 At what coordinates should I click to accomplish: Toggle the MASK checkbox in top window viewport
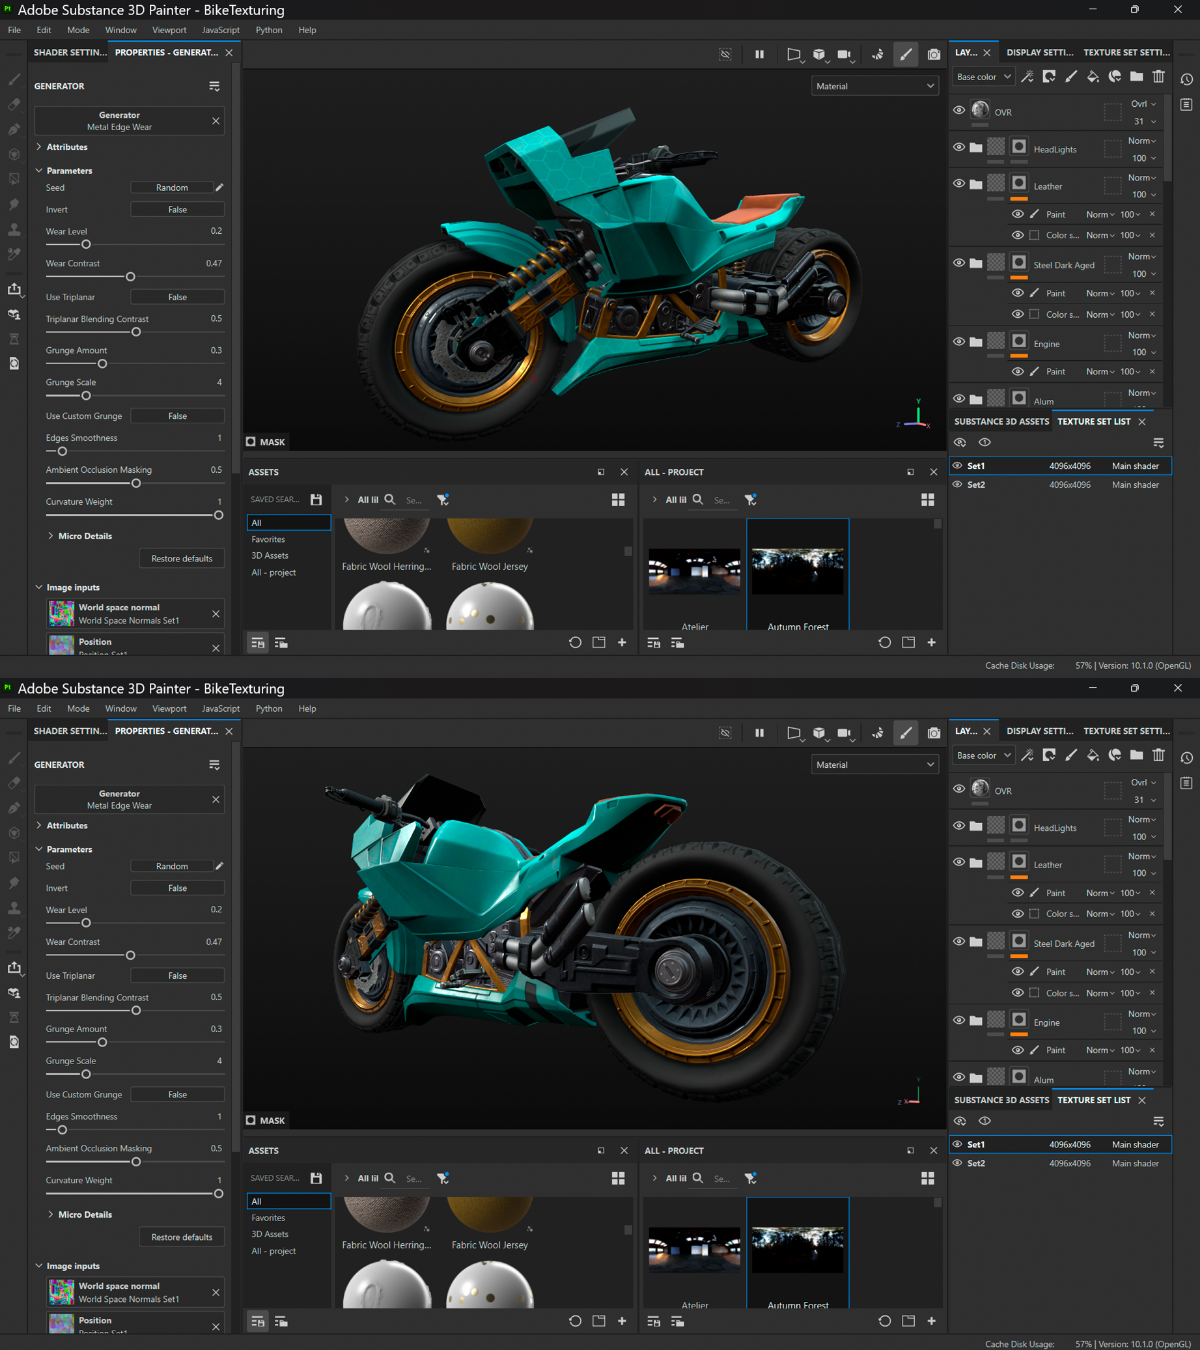coord(251,441)
